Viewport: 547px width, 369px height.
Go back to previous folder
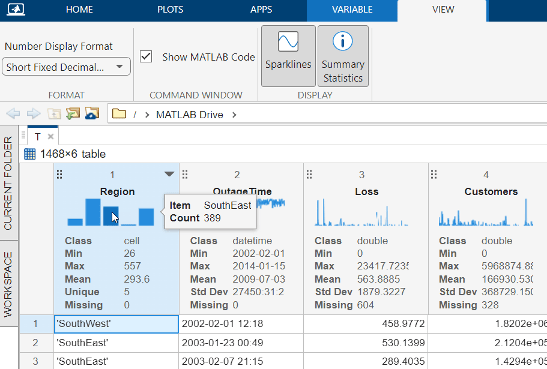coord(13,114)
